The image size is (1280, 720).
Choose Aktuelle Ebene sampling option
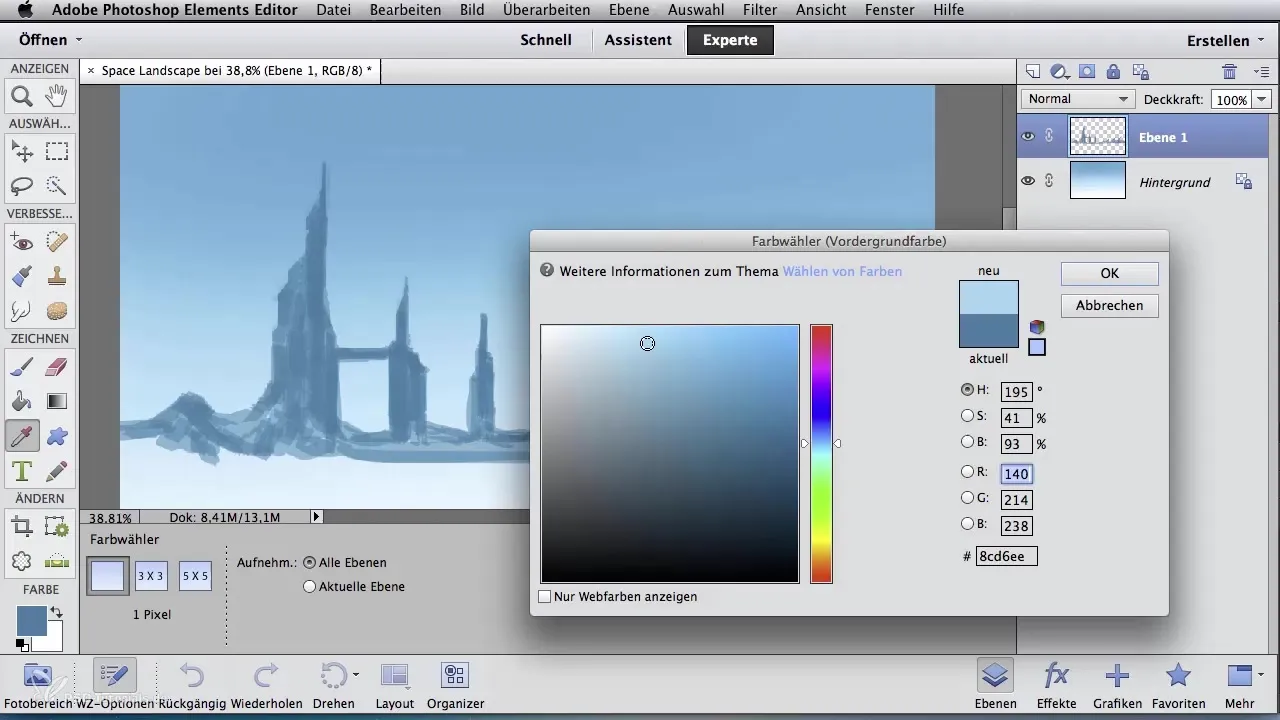point(309,587)
